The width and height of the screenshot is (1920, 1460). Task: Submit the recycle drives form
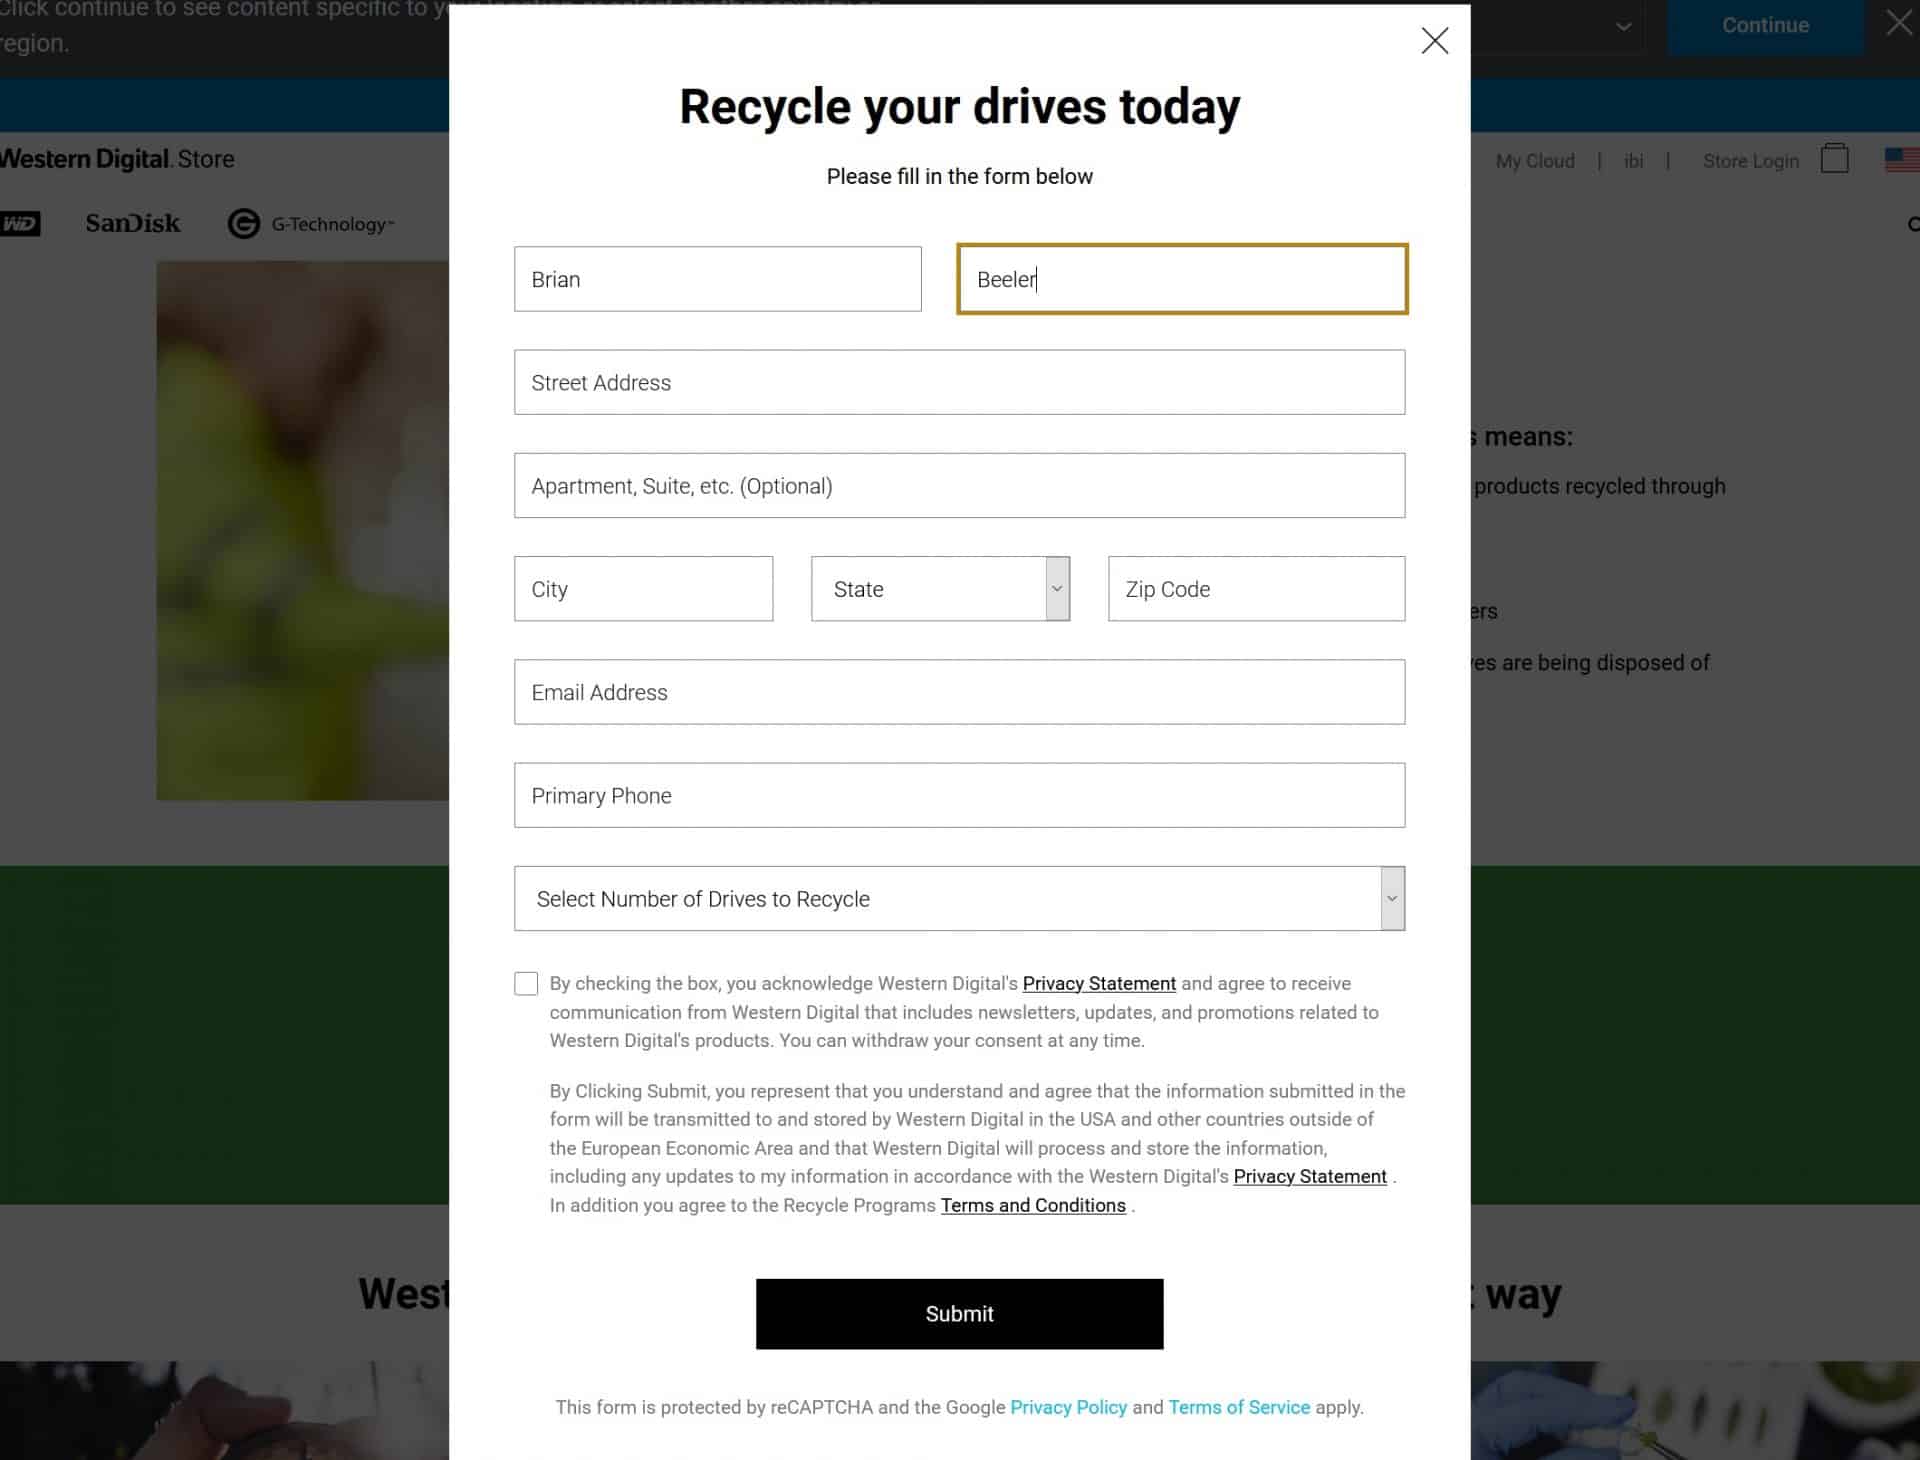[960, 1313]
